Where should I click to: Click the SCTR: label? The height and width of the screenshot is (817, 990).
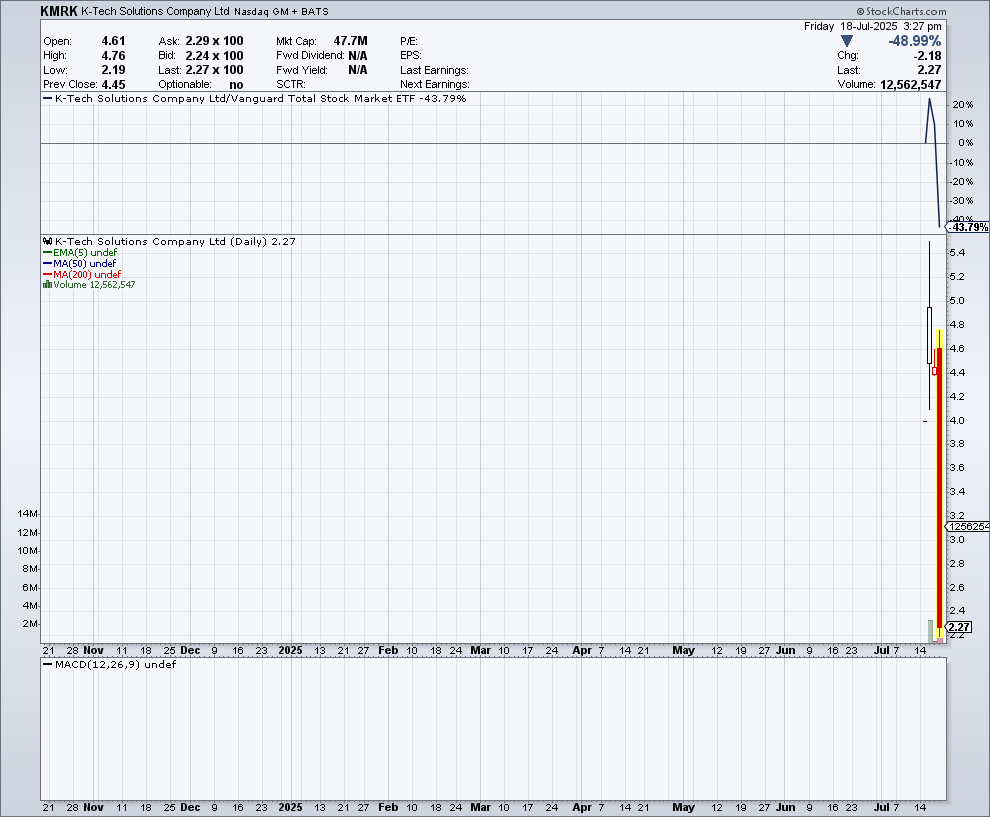(x=290, y=85)
